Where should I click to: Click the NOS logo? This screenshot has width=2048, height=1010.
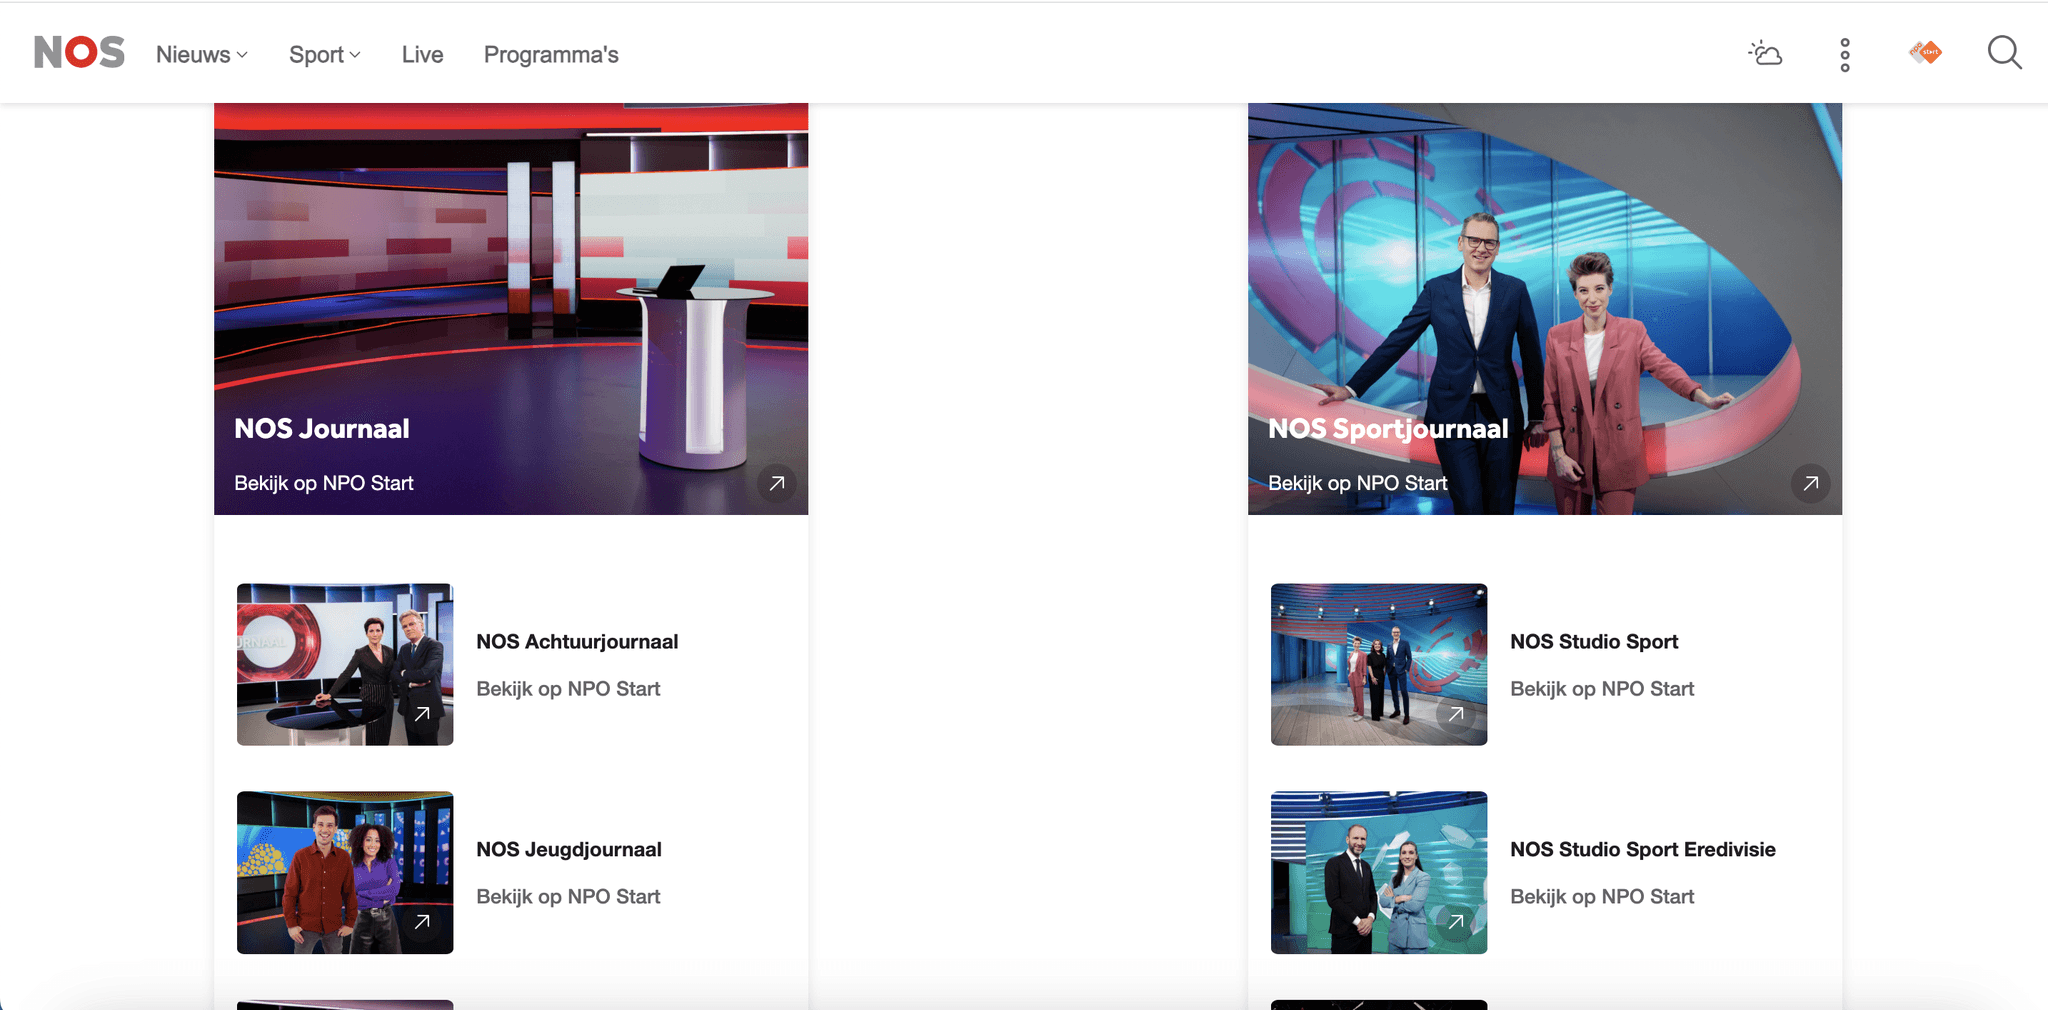[79, 52]
